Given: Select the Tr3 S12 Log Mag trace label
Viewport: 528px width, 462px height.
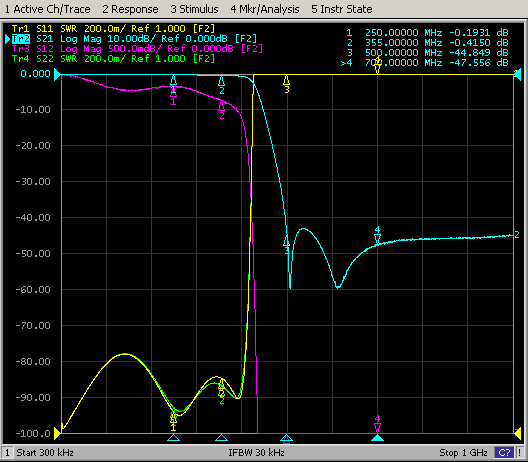Looking at the screenshot, I should (137, 49).
